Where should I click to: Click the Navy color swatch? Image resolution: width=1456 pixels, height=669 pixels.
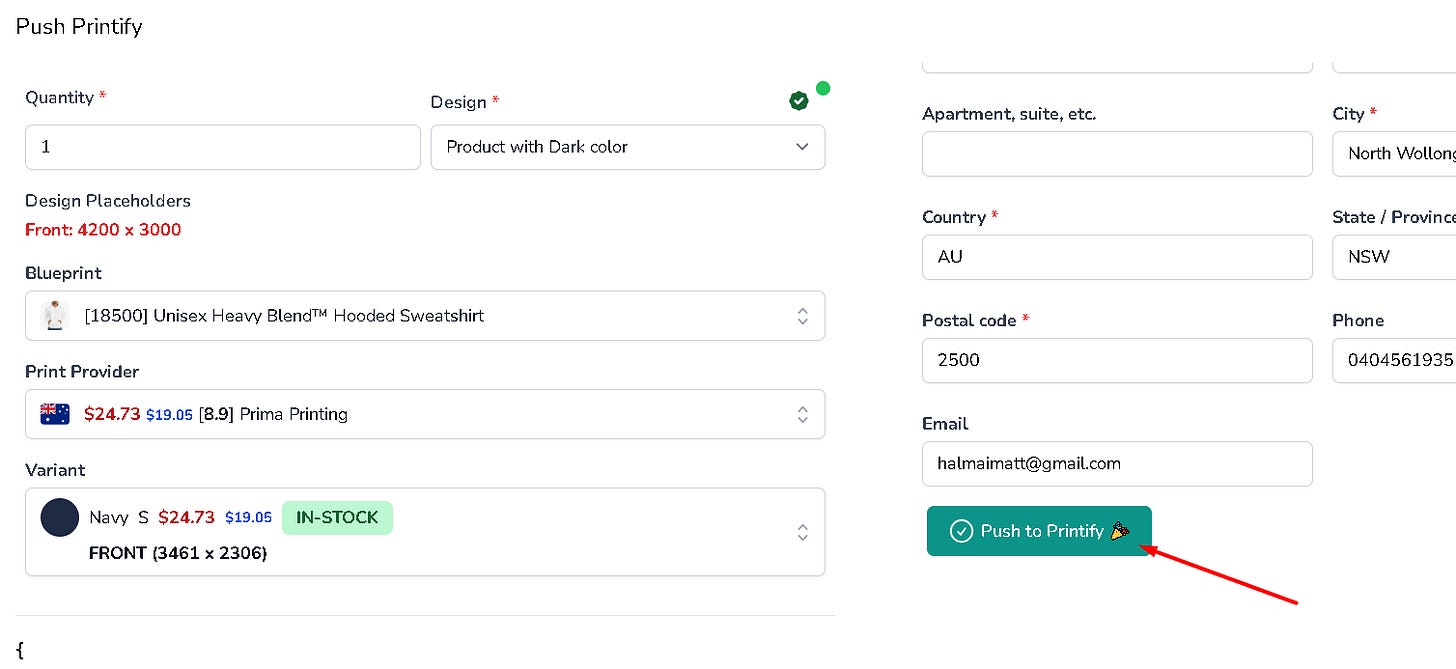coord(59,518)
